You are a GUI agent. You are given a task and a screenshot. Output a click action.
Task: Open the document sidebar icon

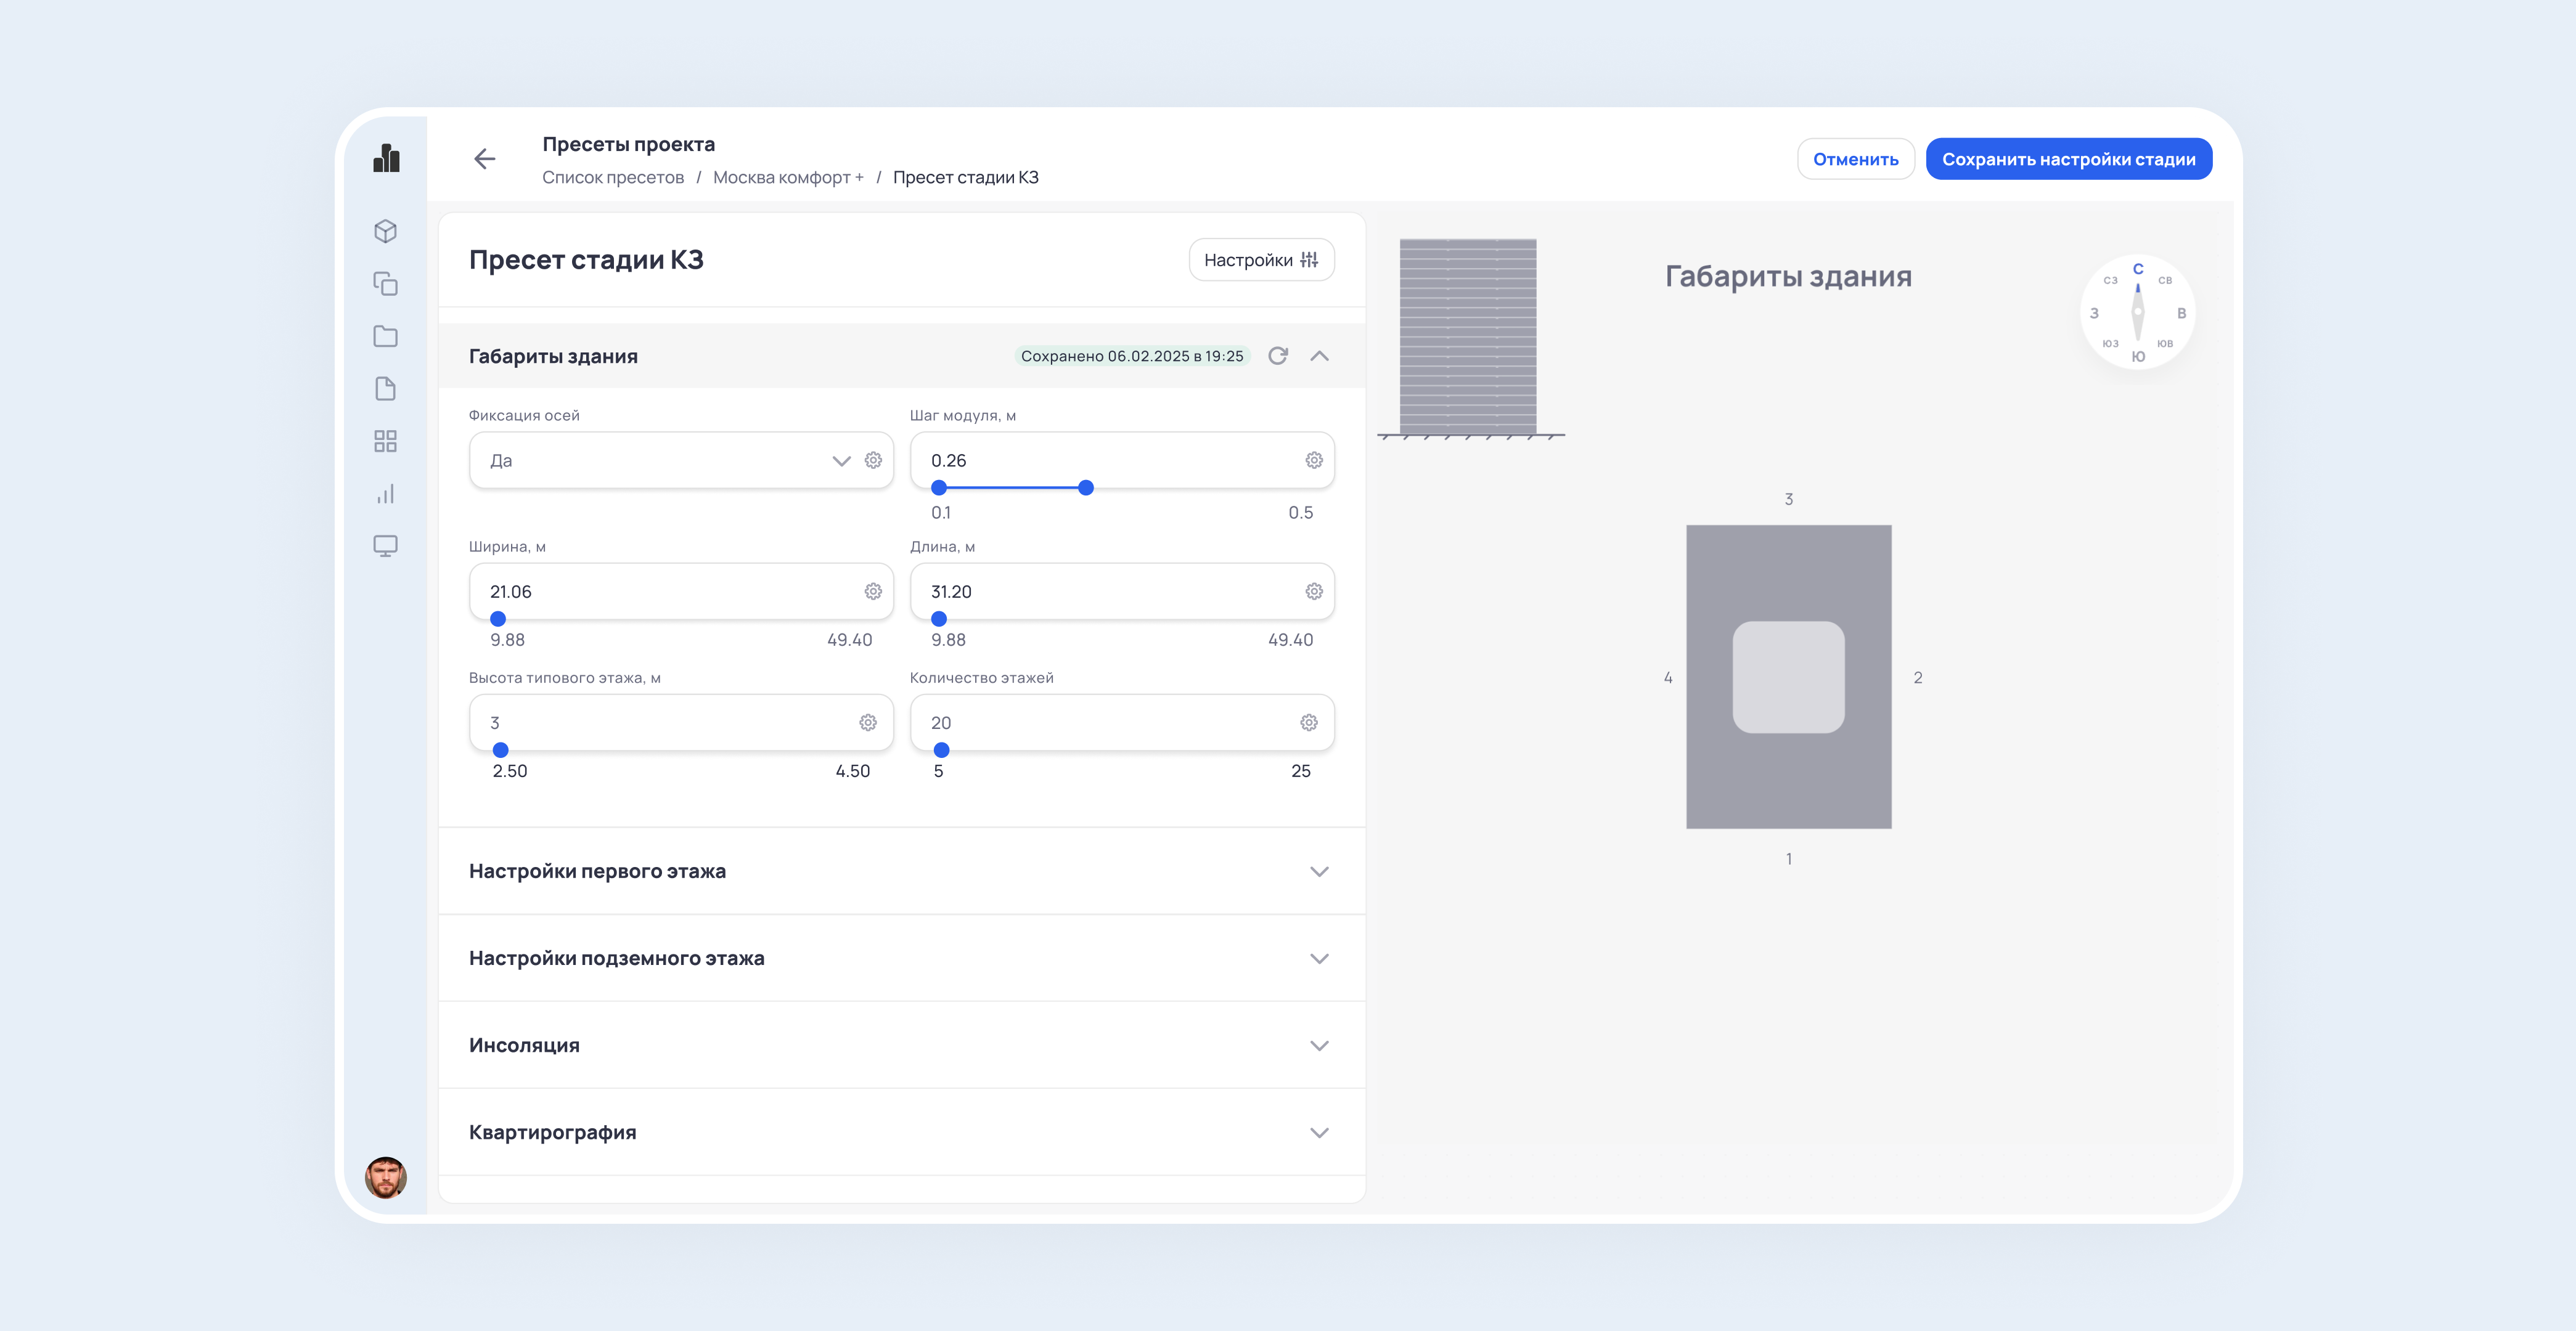385,389
